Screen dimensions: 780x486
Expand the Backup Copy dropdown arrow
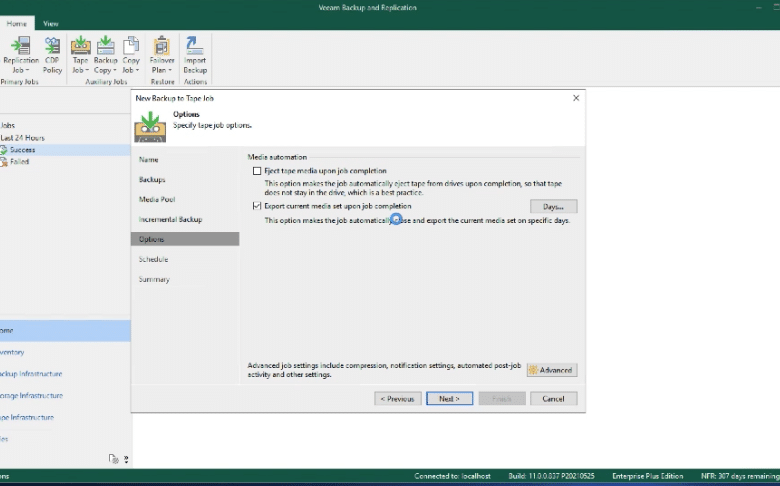(x=114, y=71)
